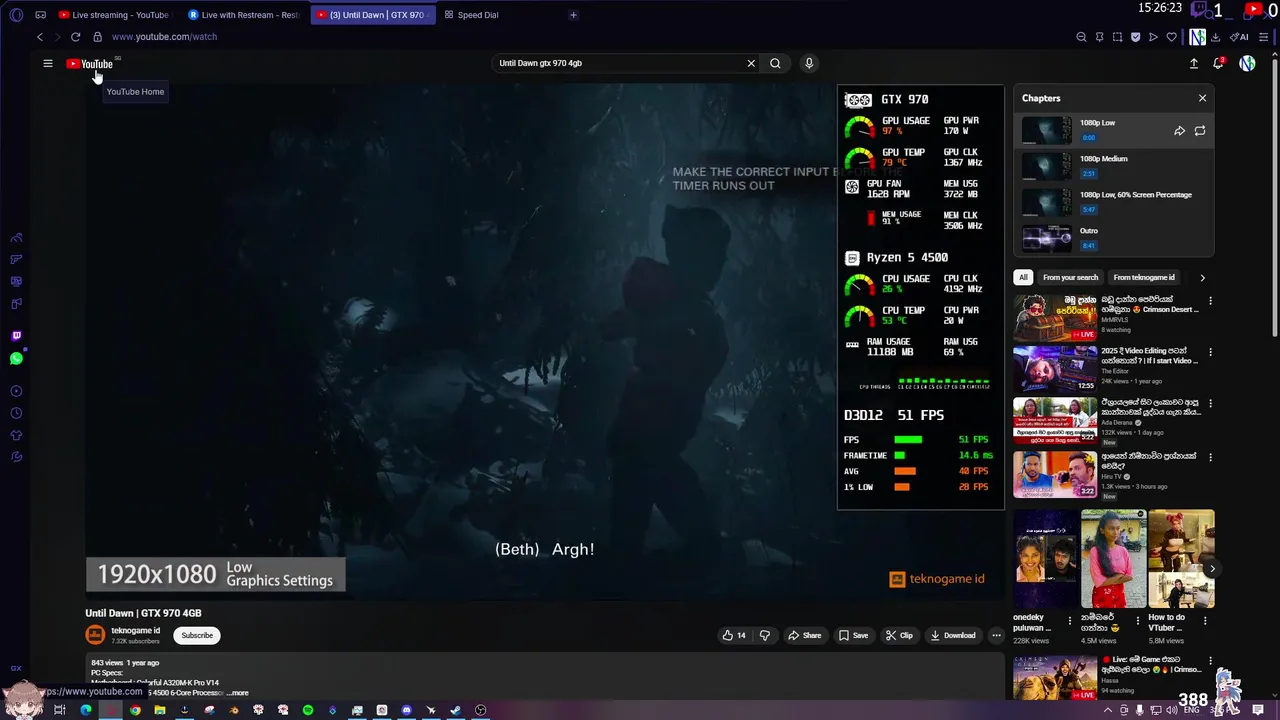The height and width of the screenshot is (720, 1280).
Task: Expand description with ...more
Action: coord(238,693)
